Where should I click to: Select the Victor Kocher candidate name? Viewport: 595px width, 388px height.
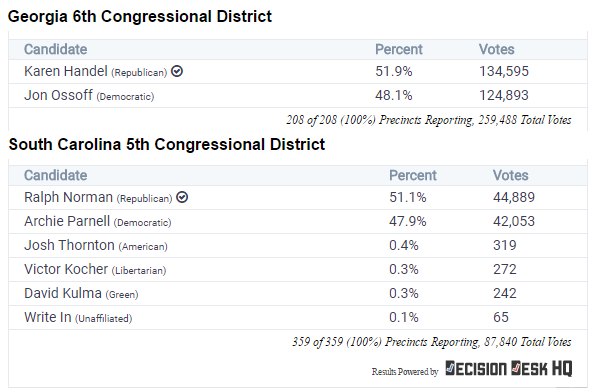[x=66, y=269]
